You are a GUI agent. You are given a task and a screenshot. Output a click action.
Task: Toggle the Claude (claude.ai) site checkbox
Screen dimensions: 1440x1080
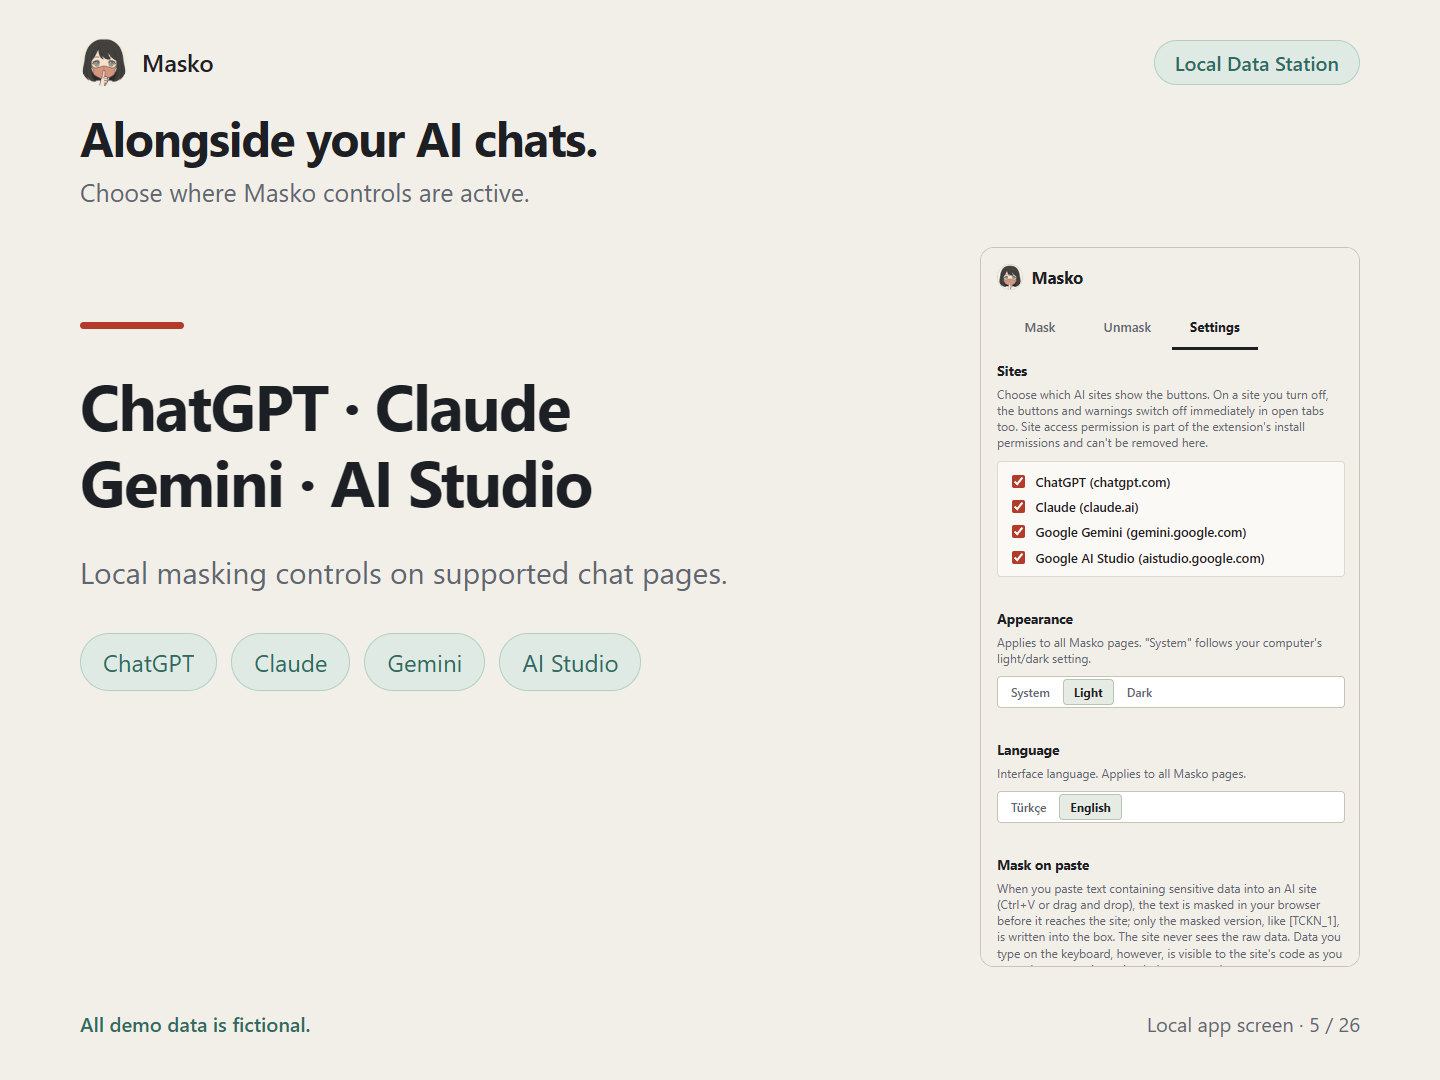[1018, 507]
